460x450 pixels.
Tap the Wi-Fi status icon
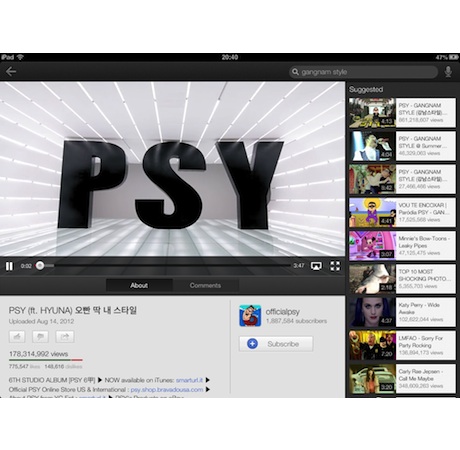20,57
